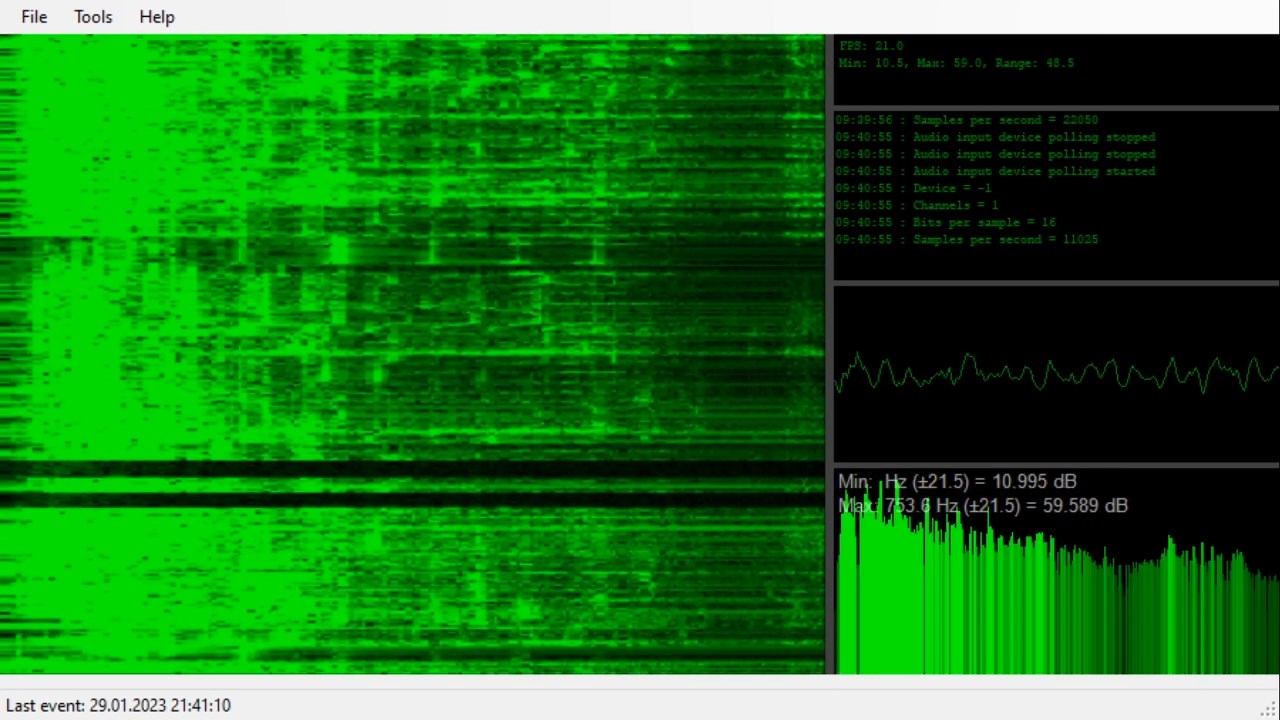
Task: Open the Help menu
Action: click(x=157, y=17)
